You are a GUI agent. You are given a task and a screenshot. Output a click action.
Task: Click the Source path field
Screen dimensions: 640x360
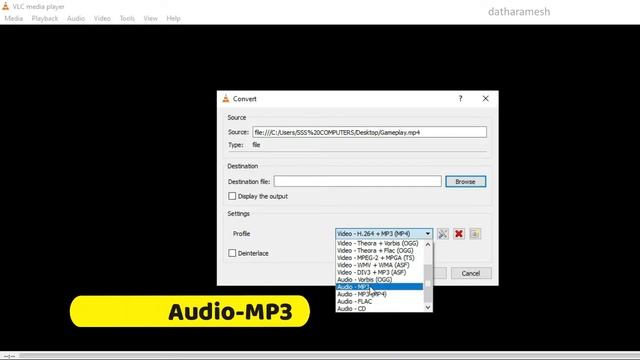point(369,132)
